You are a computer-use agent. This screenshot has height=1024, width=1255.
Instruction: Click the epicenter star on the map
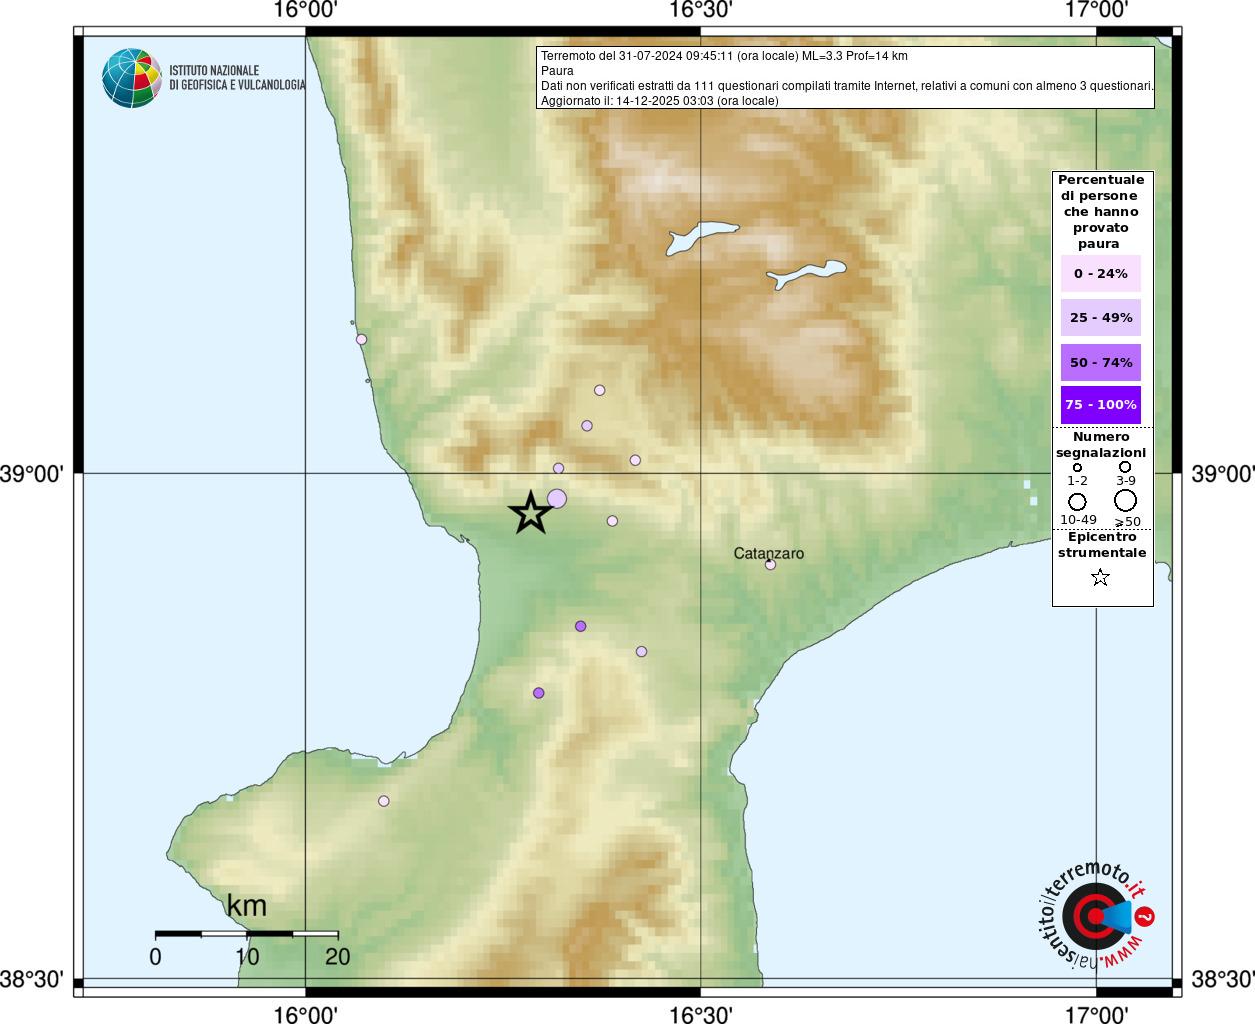[530, 512]
